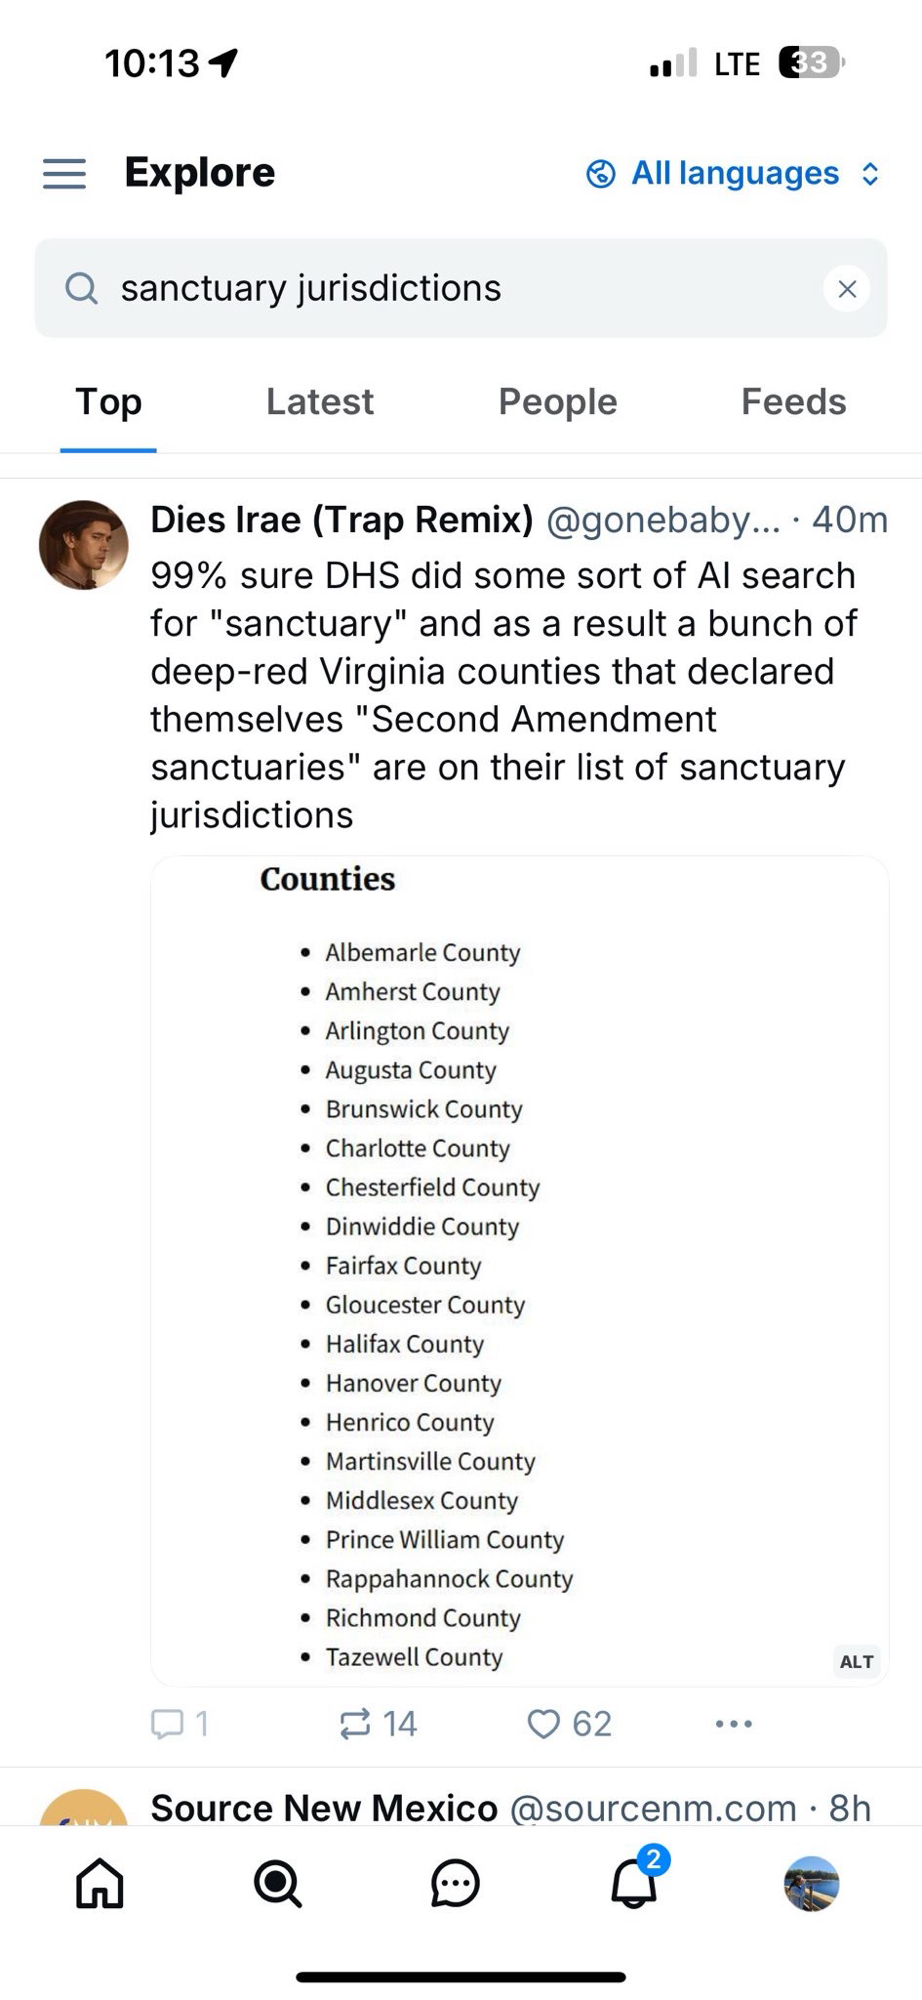Open the chat messages icon
This screenshot has height=2000, width=922.
click(455, 1884)
